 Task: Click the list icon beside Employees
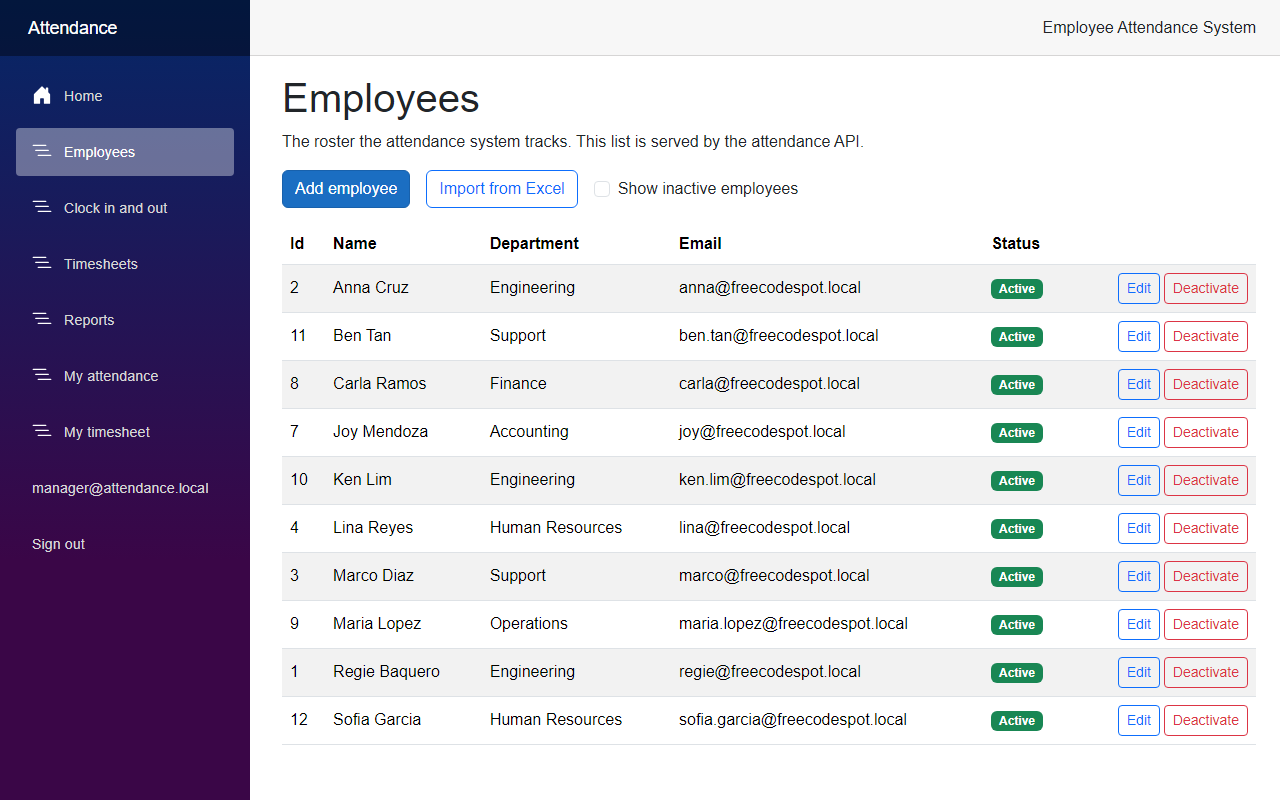coord(42,151)
